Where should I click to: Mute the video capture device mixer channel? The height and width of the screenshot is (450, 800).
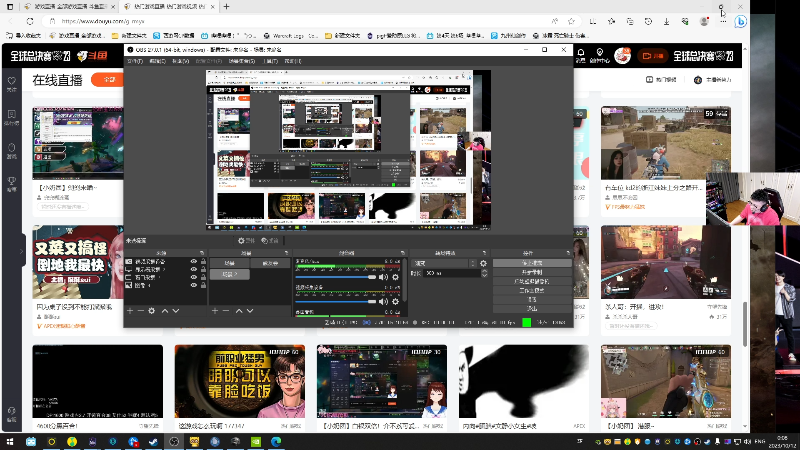tap(383, 302)
